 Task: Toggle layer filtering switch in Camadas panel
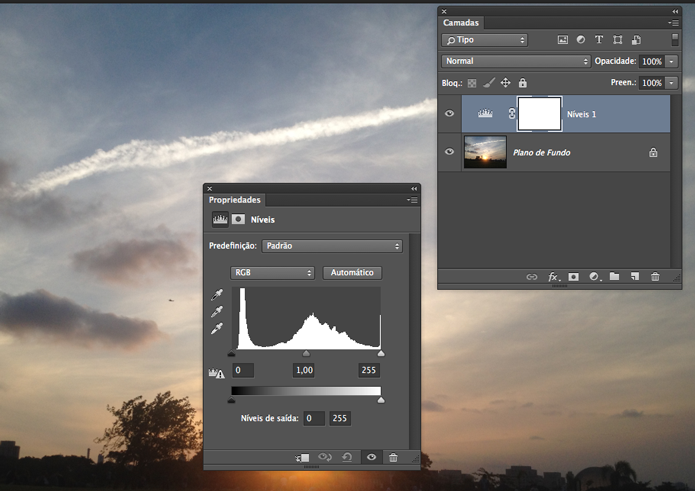tap(675, 40)
